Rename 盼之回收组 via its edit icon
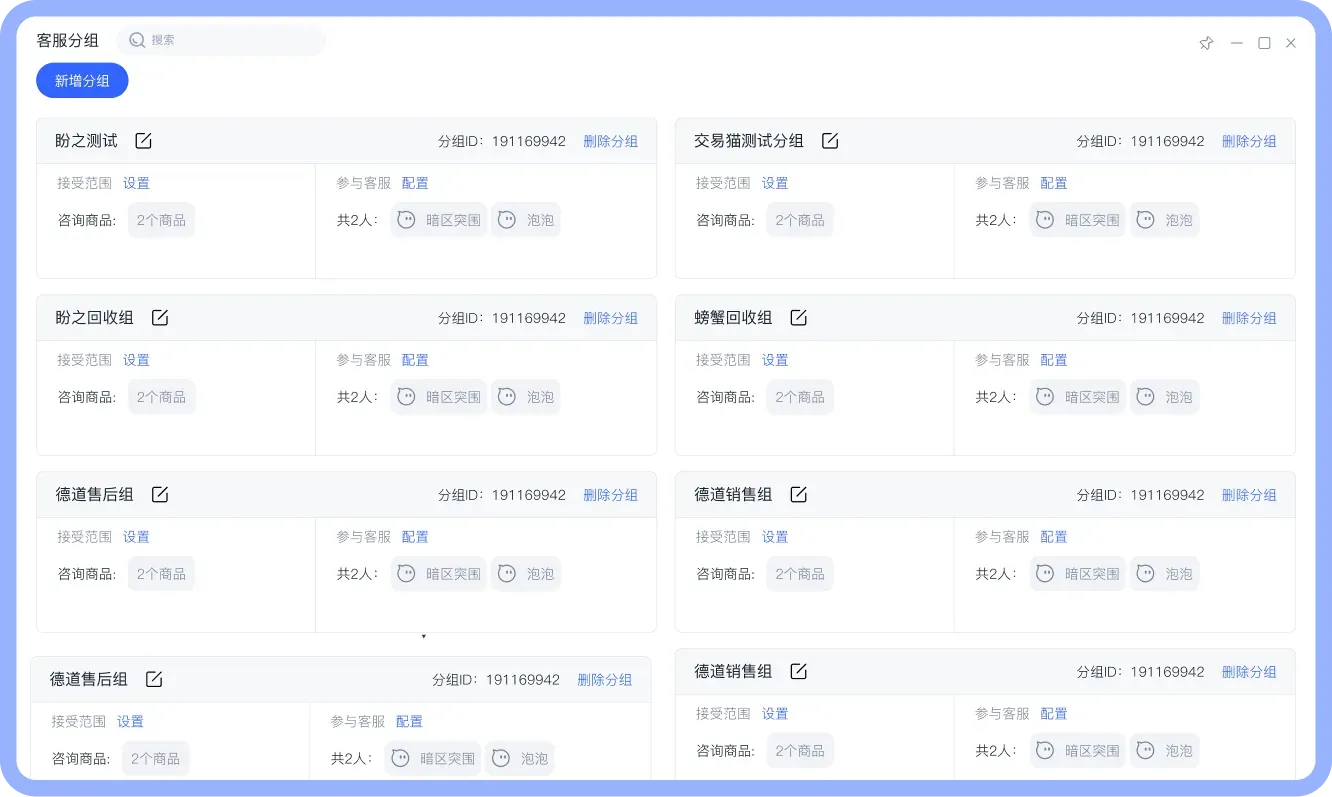The image size is (1332, 797). (x=160, y=318)
